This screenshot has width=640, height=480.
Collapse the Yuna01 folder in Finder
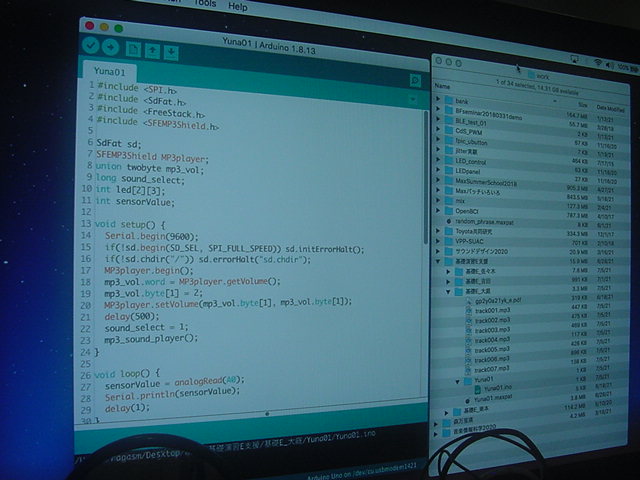pyautogui.click(x=458, y=382)
